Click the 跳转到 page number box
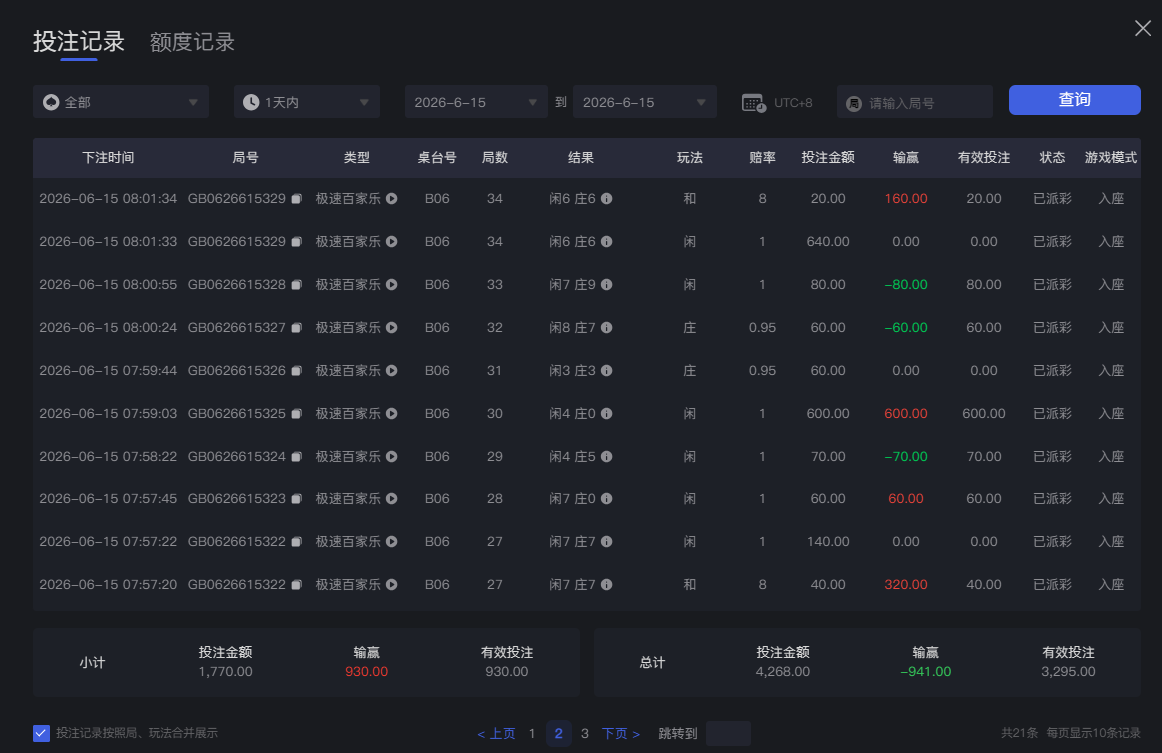The image size is (1162, 753). [x=728, y=733]
